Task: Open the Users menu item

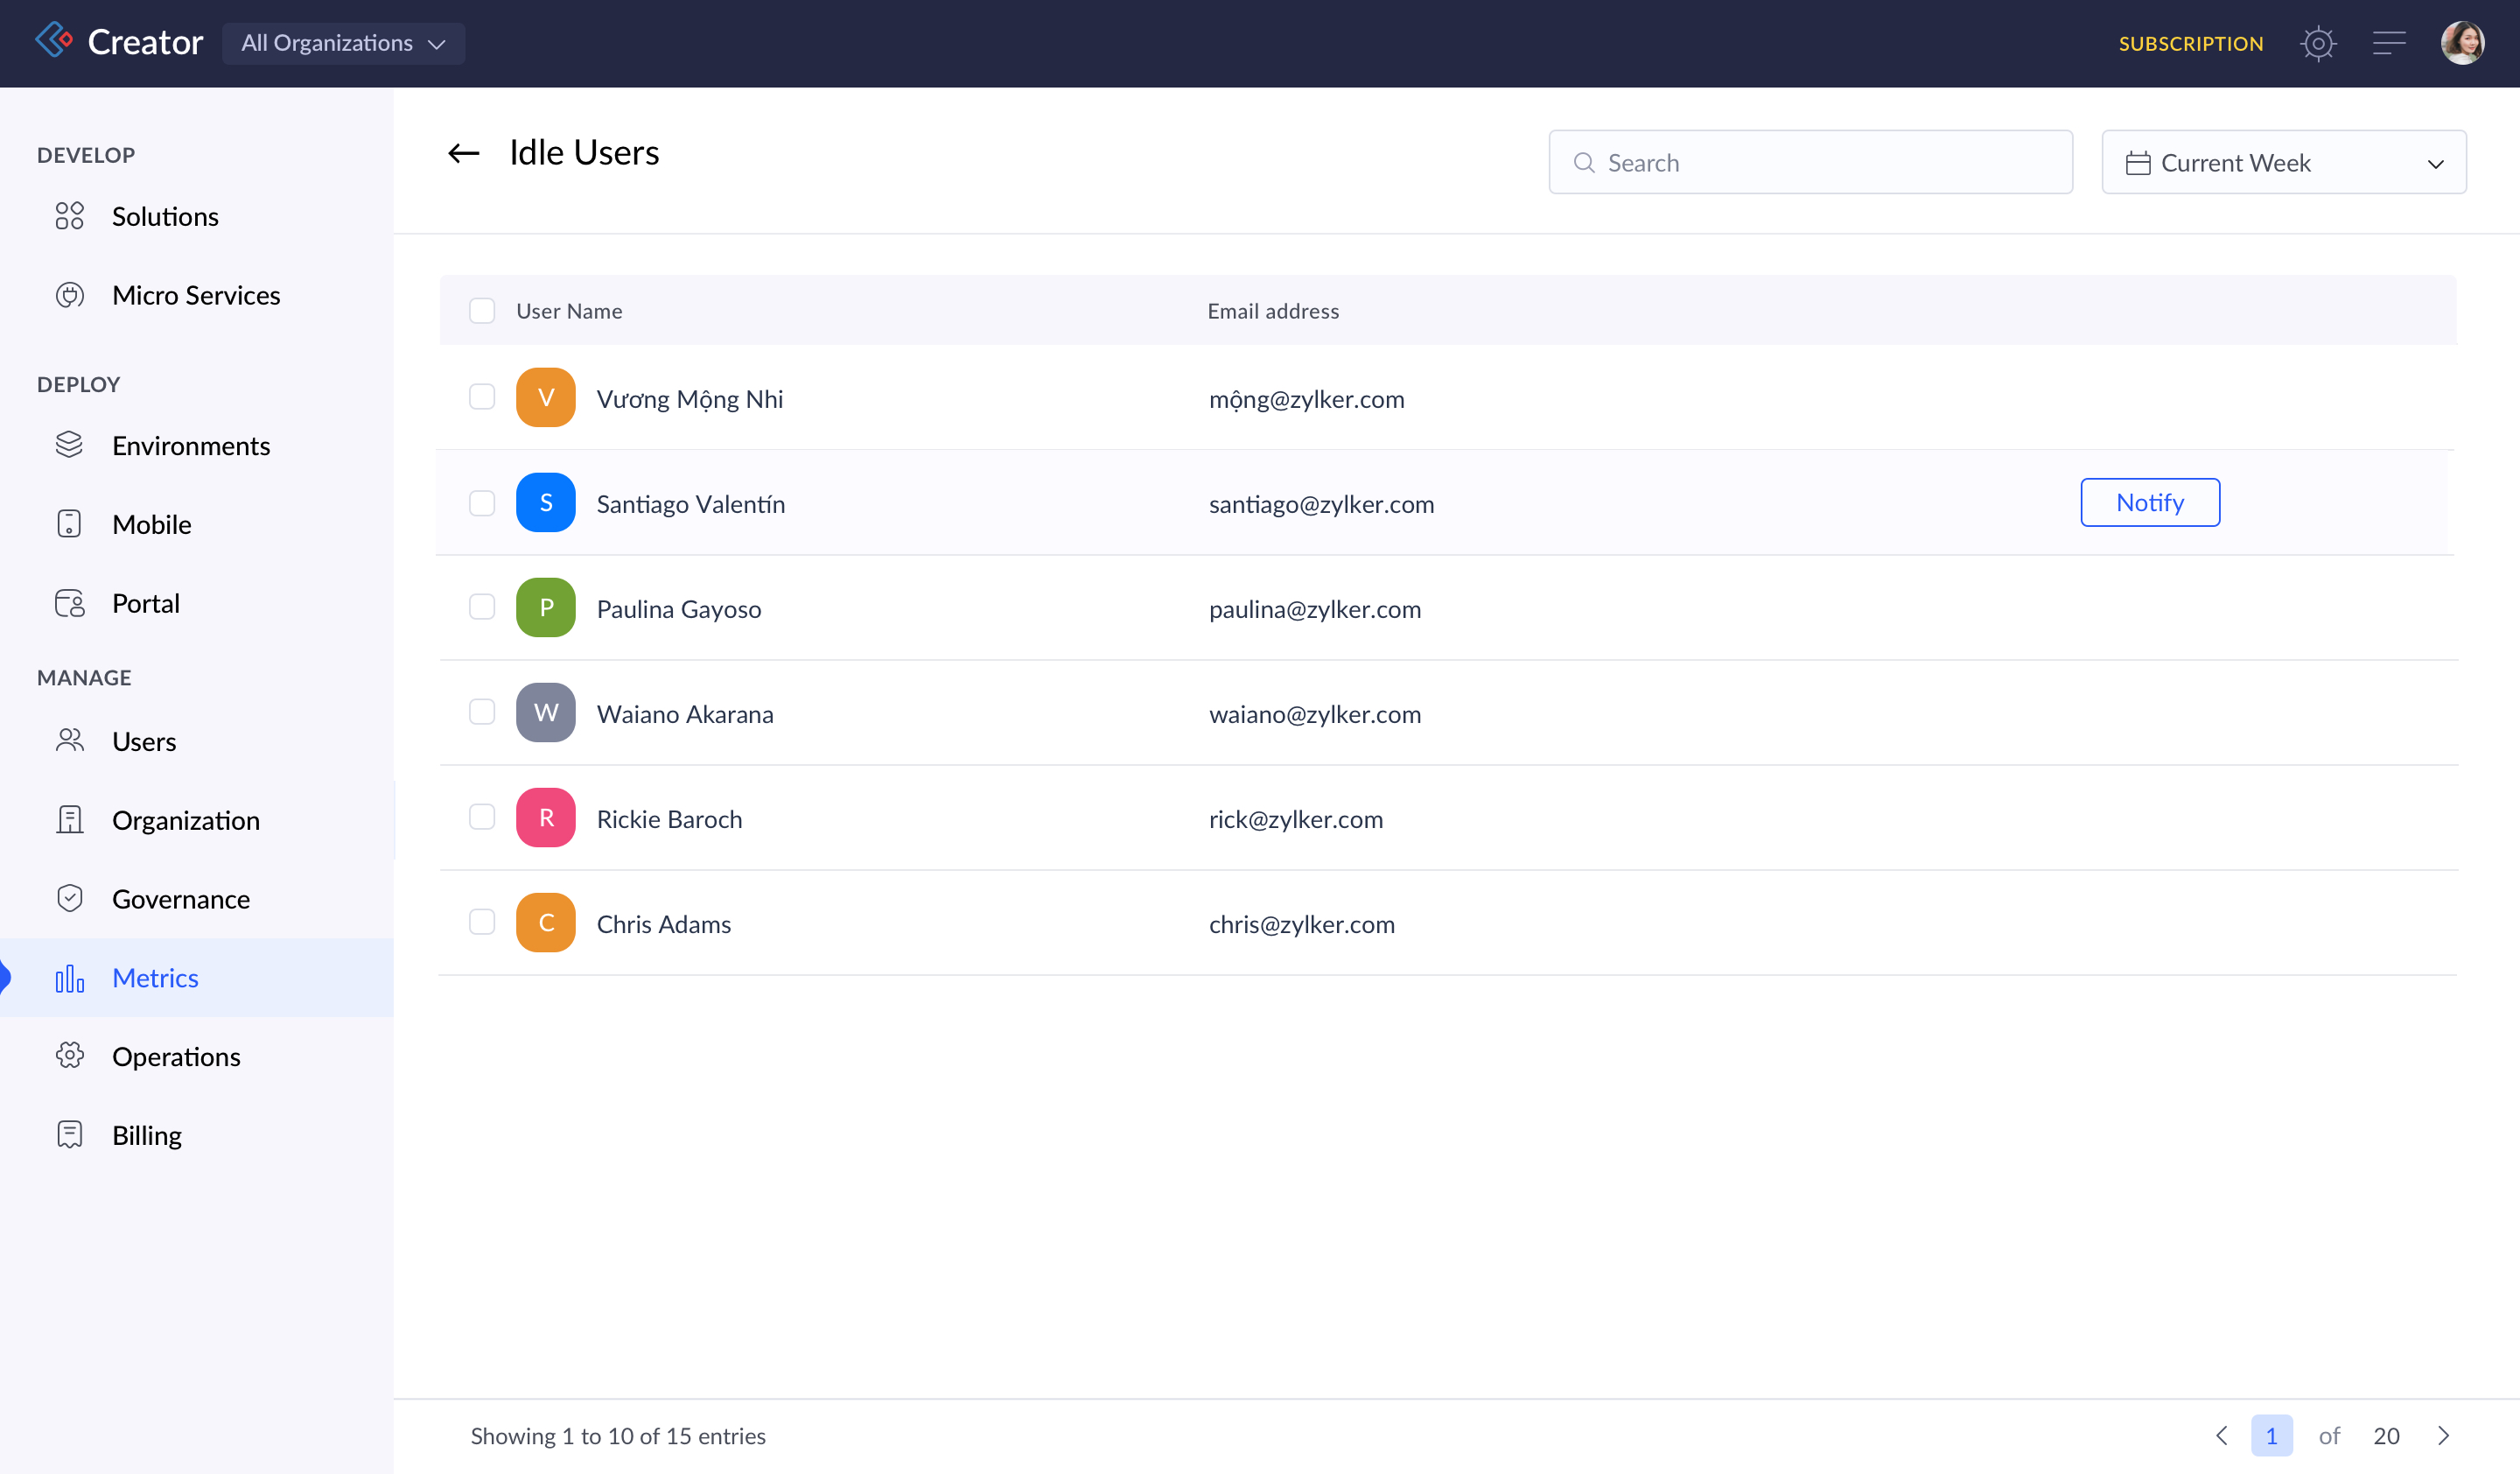Action: pyautogui.click(x=144, y=741)
